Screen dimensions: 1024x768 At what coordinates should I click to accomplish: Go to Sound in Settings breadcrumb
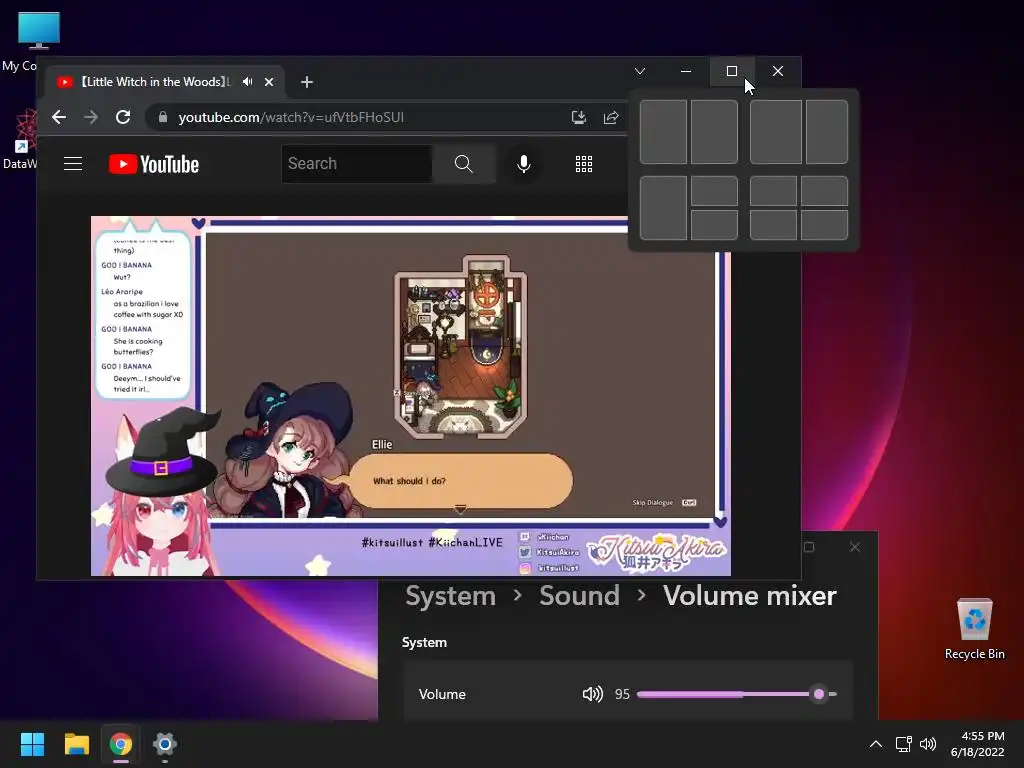(579, 596)
